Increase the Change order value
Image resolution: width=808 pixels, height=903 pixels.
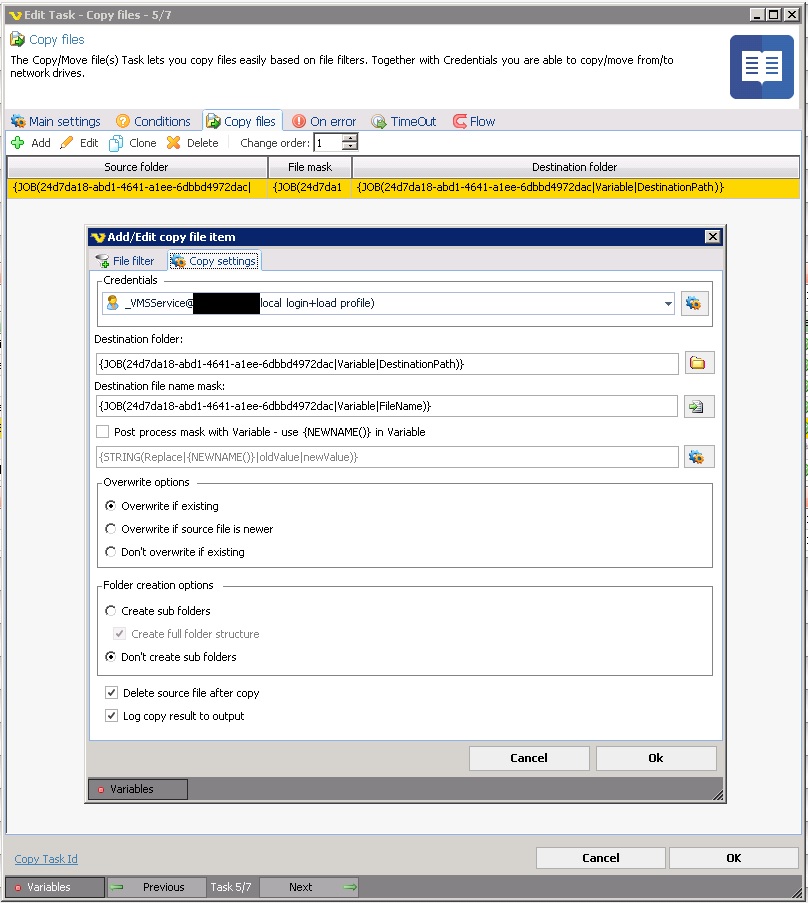coord(350,139)
